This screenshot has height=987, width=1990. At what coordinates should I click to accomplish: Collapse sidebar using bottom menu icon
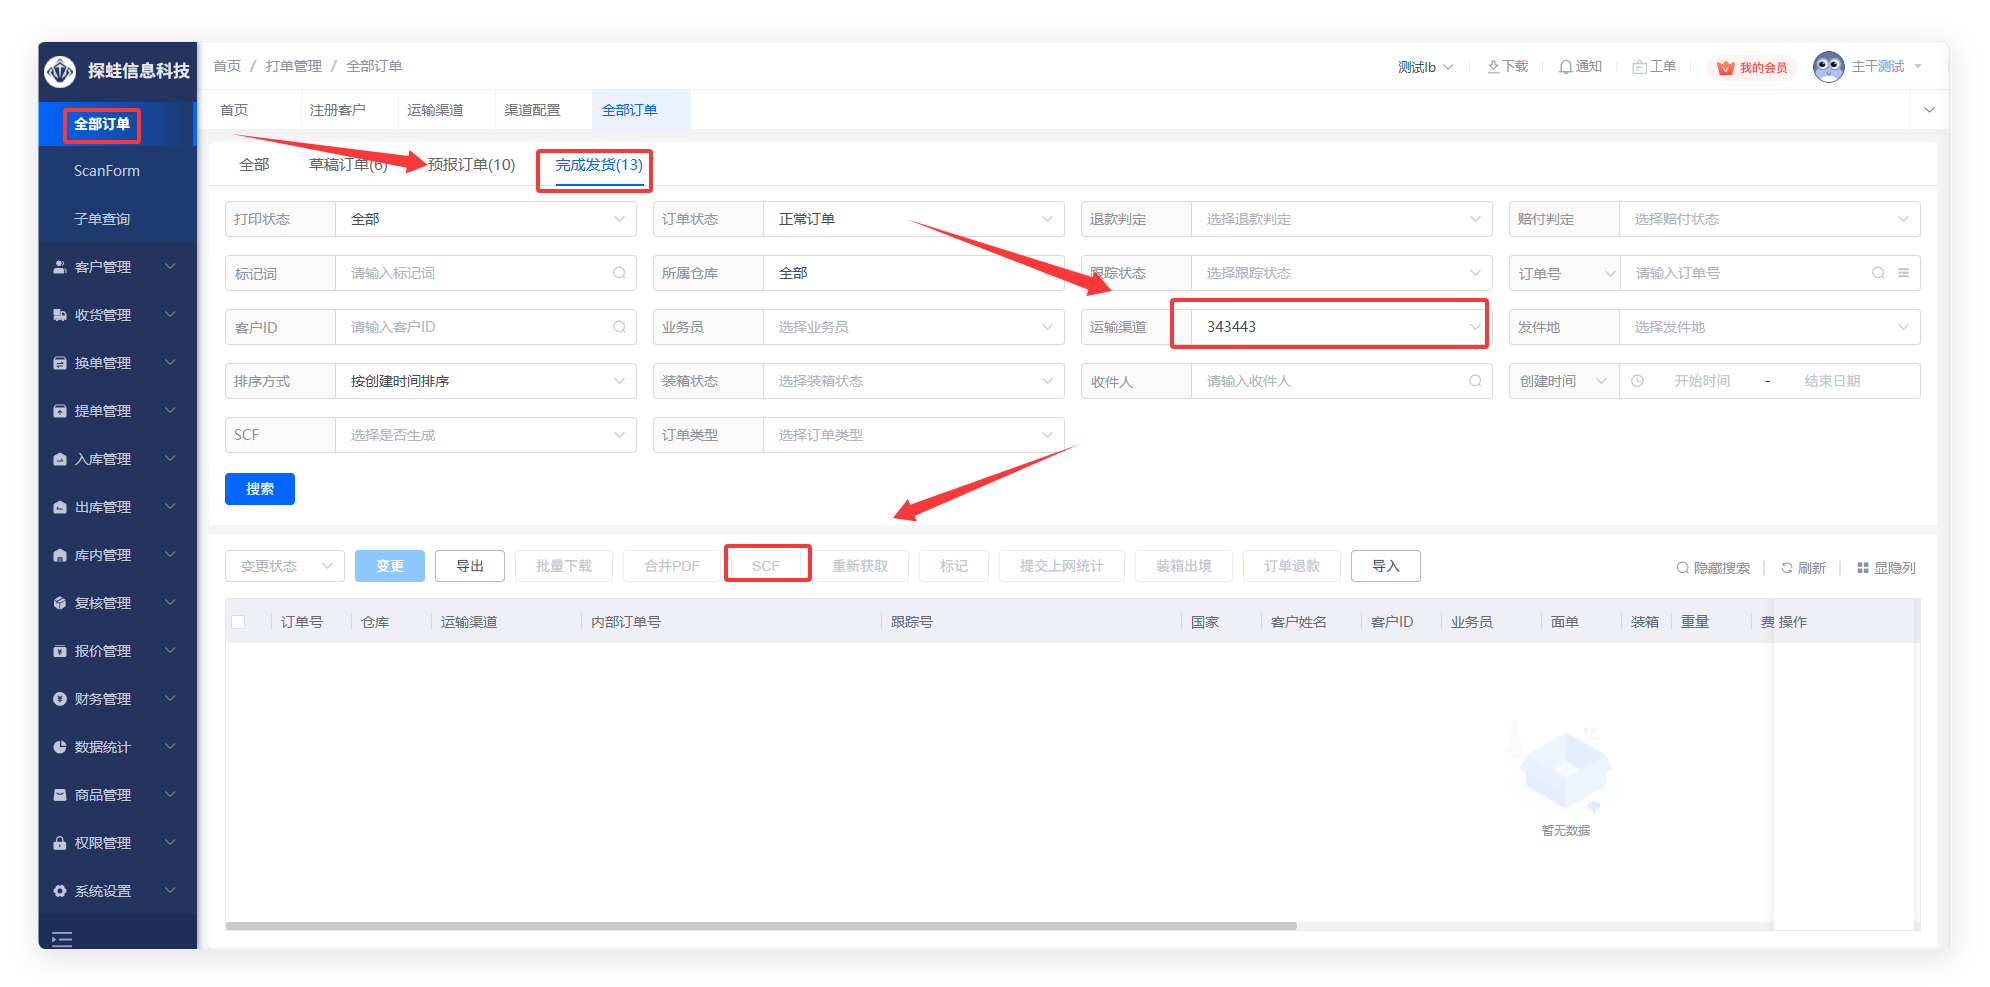(x=62, y=938)
